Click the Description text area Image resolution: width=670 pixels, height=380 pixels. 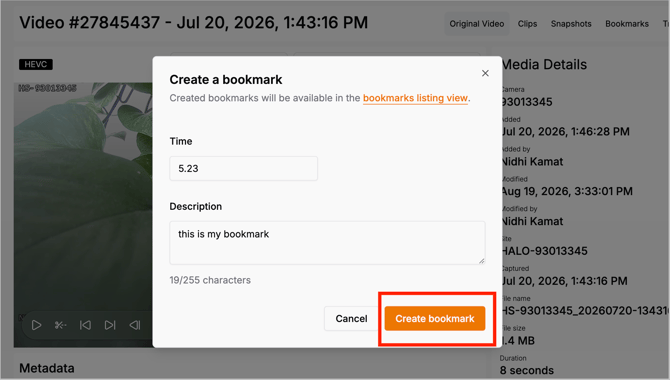(327, 243)
